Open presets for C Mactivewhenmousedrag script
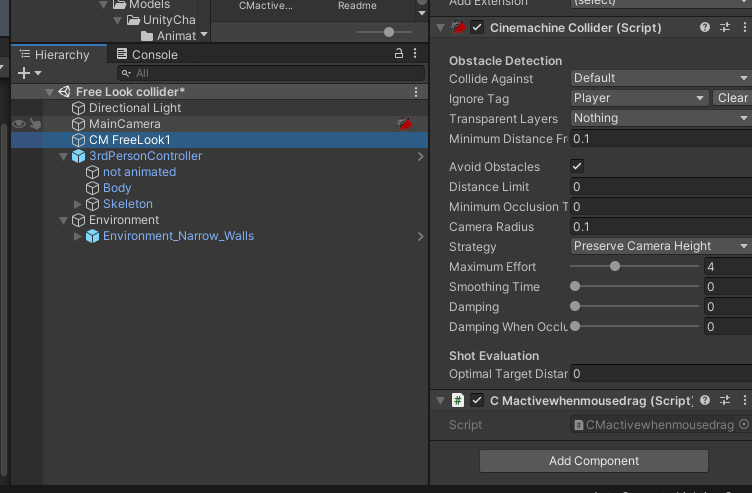Image resolution: width=752 pixels, height=493 pixels. (725, 400)
